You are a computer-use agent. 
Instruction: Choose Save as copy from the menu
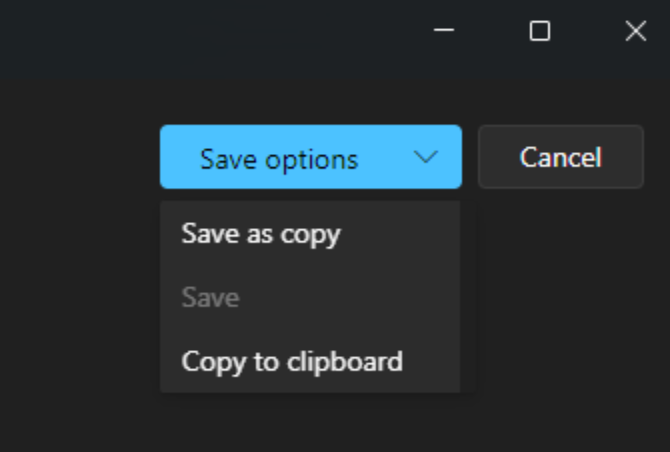[310, 233]
